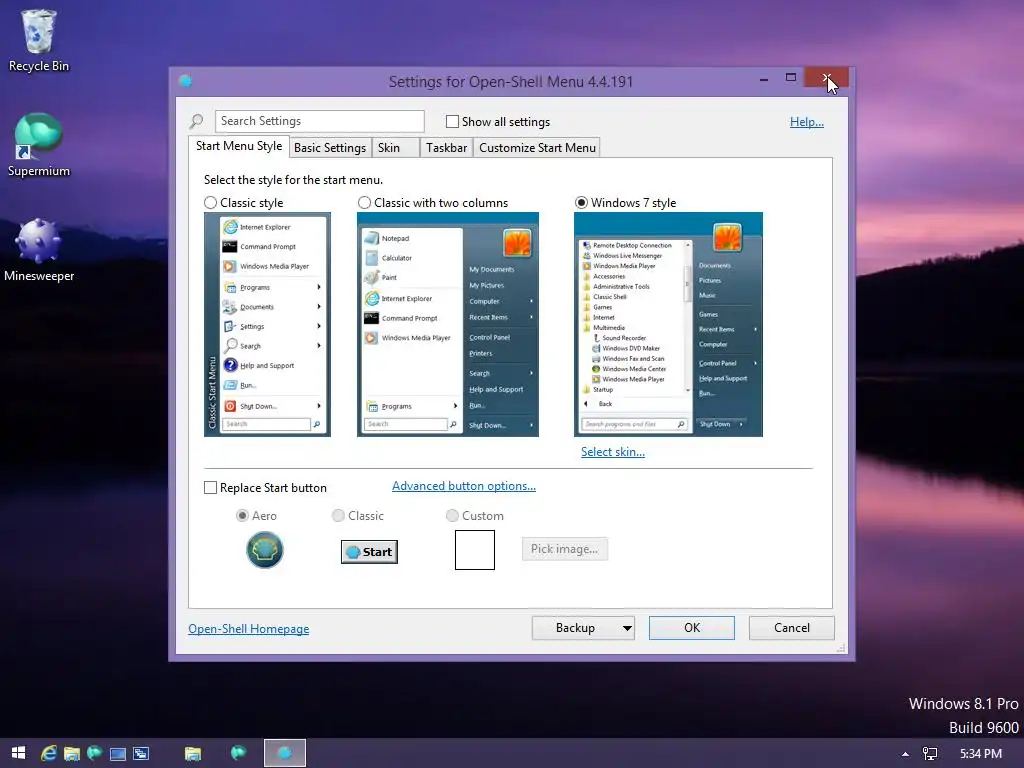This screenshot has height=768, width=1024.
Task: Click the Aero shell start button image
Action: (x=264, y=550)
